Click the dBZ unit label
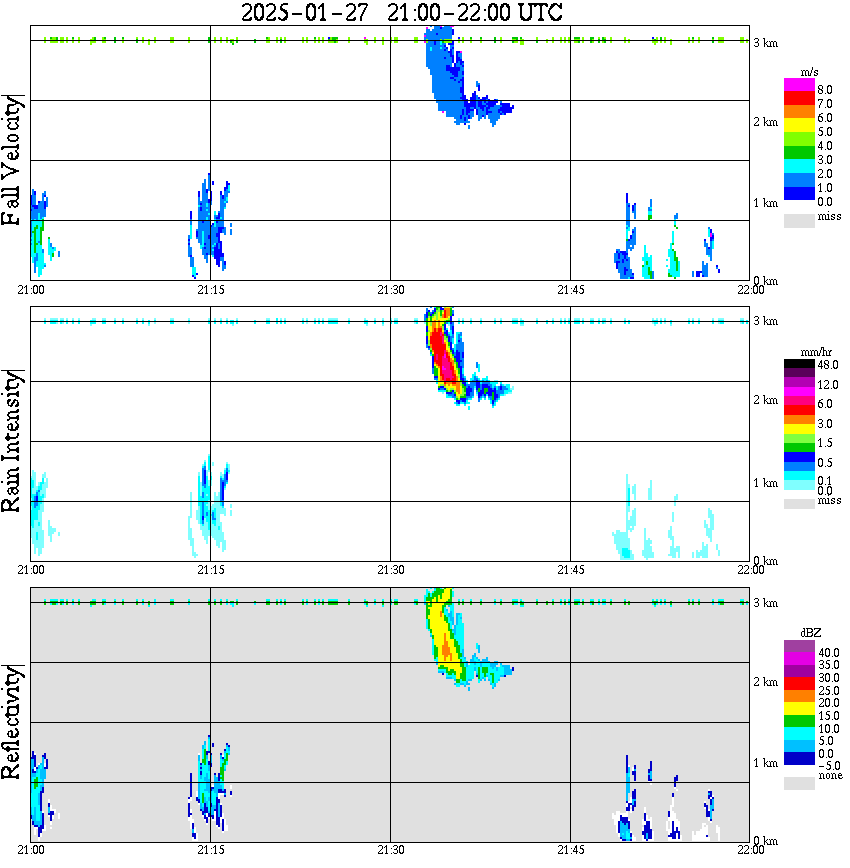 [811, 633]
